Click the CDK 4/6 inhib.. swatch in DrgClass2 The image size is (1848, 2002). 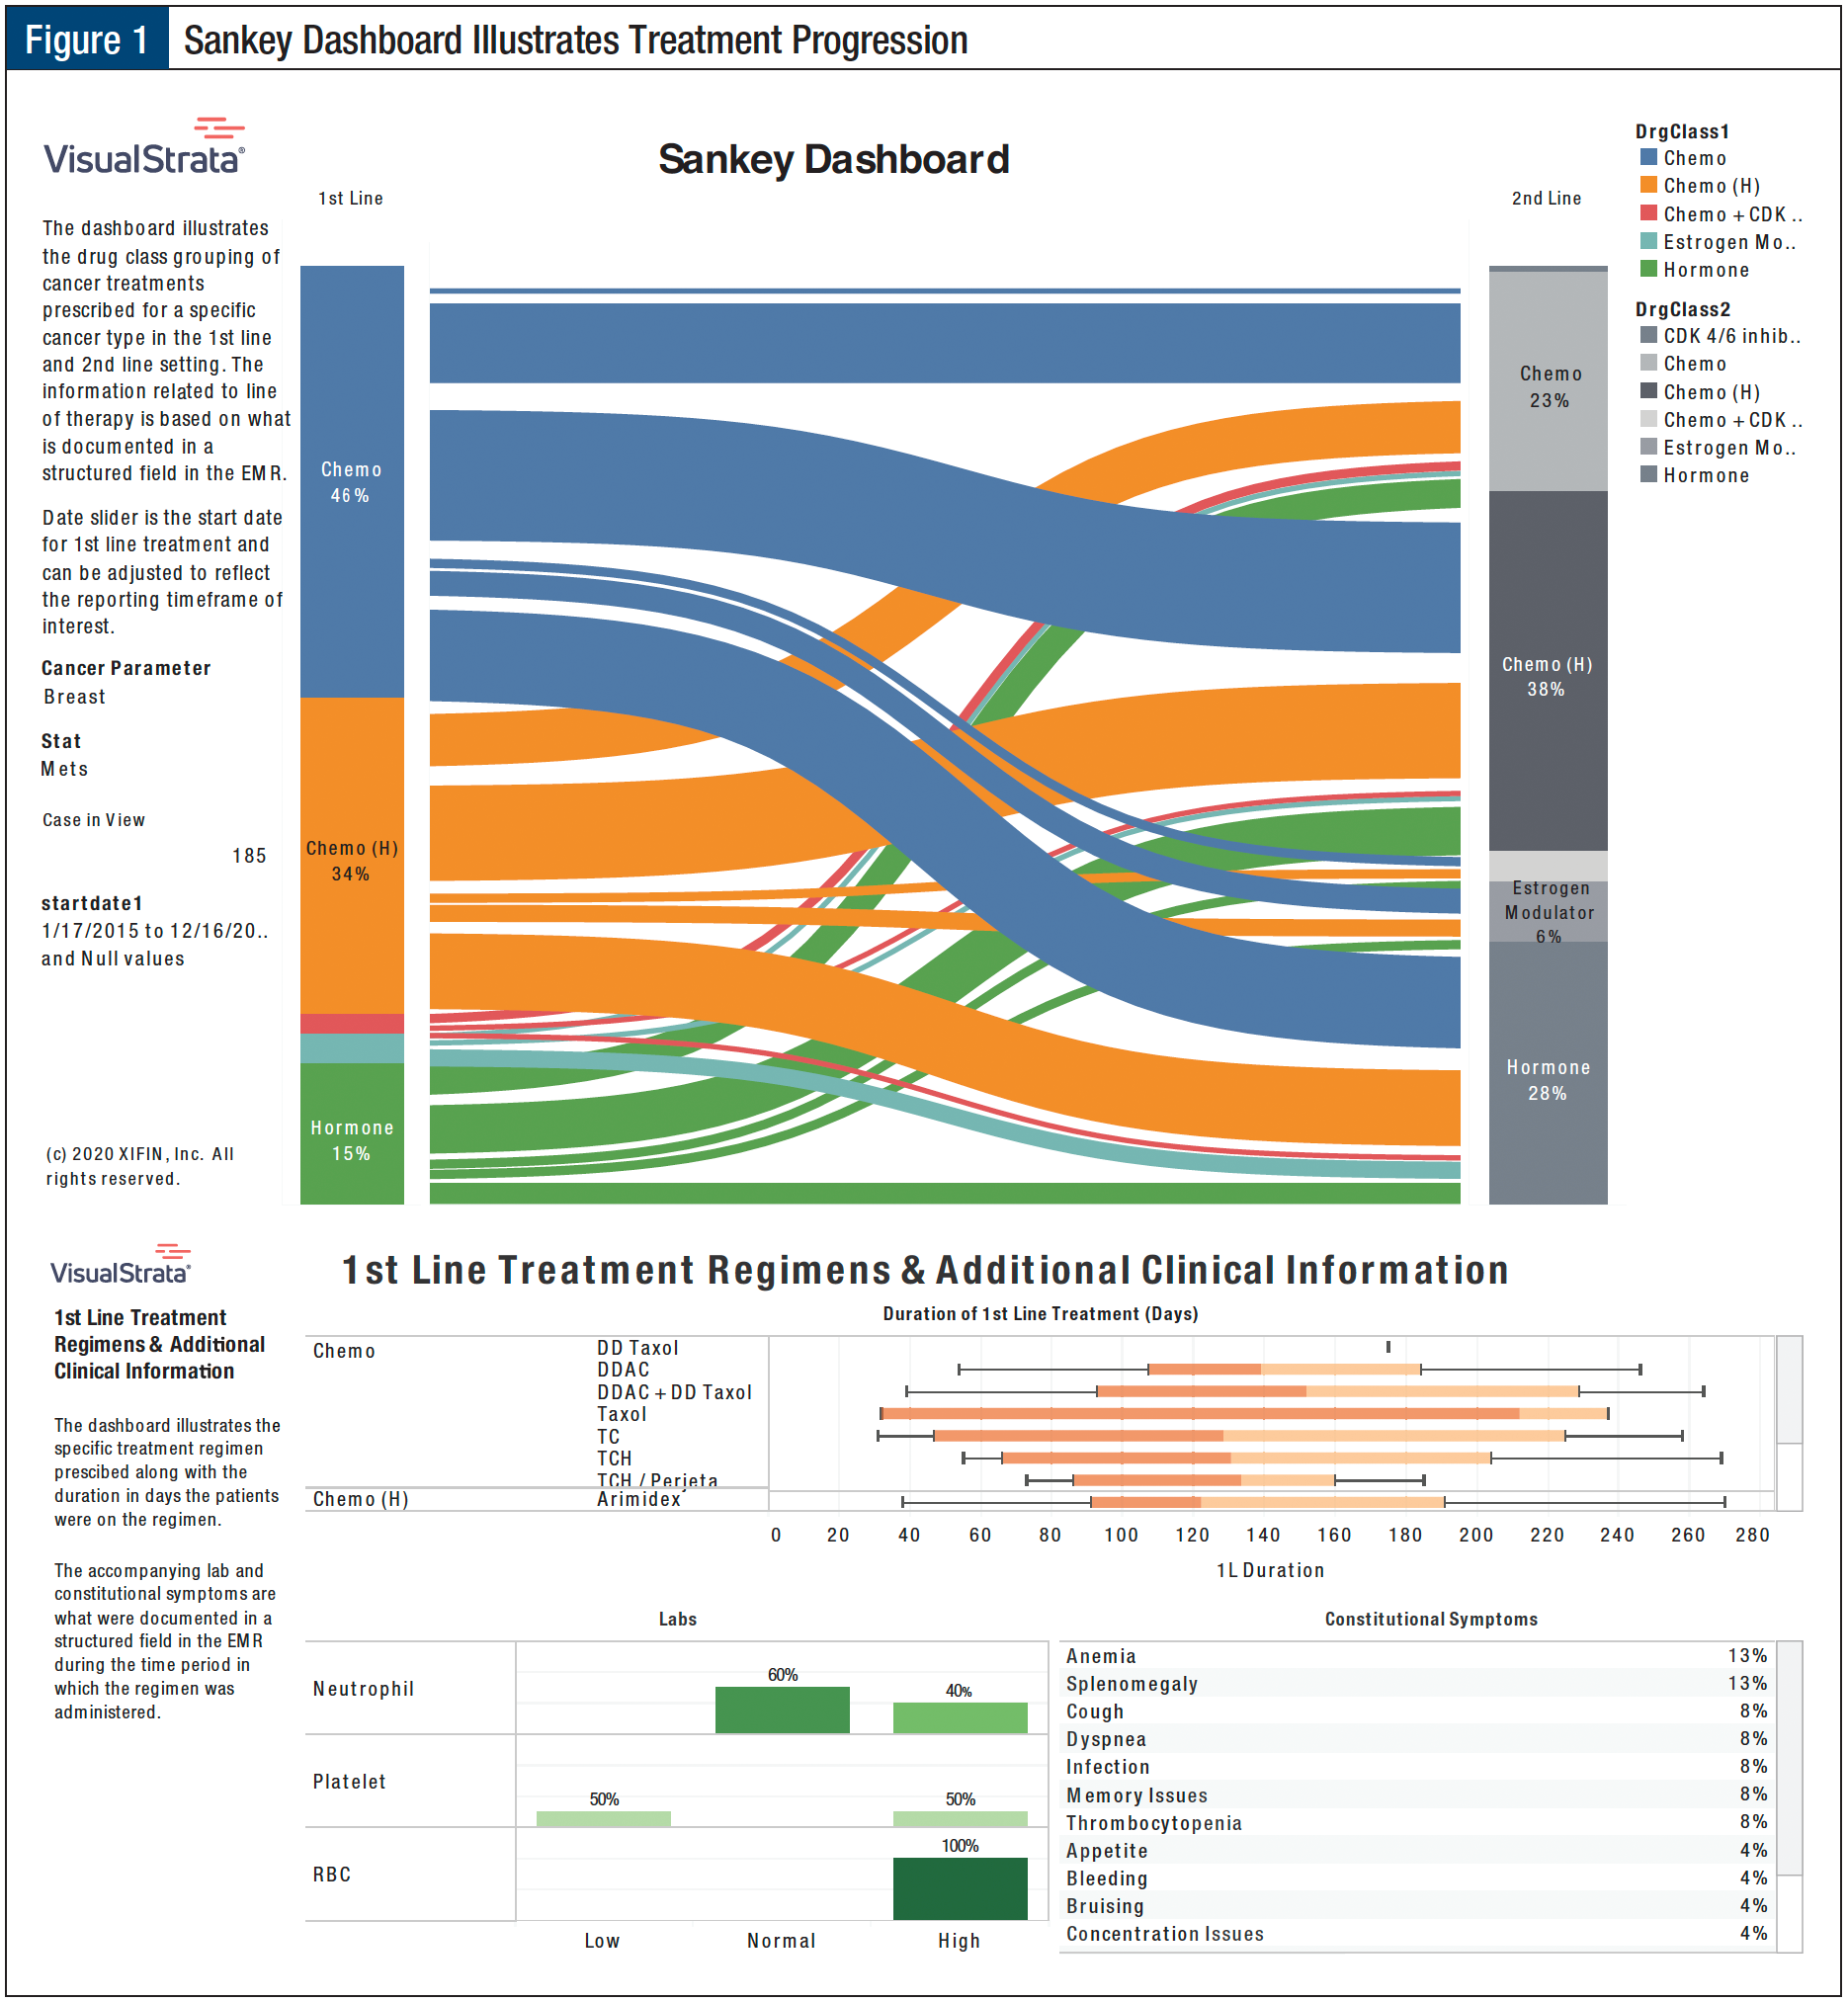tap(1649, 336)
